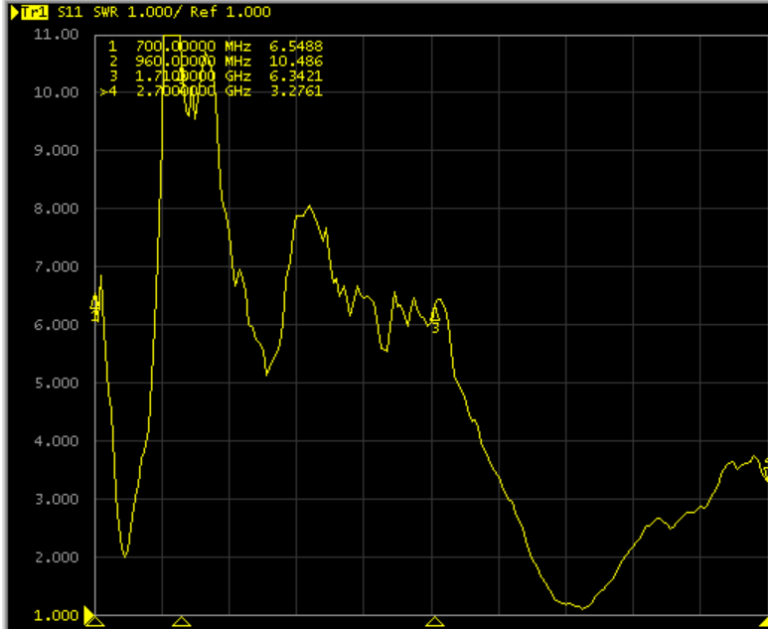Click the marker 1 frequency 700.00000 MHz
The width and height of the screenshot is (768, 629).
pyautogui.click(x=193, y=47)
